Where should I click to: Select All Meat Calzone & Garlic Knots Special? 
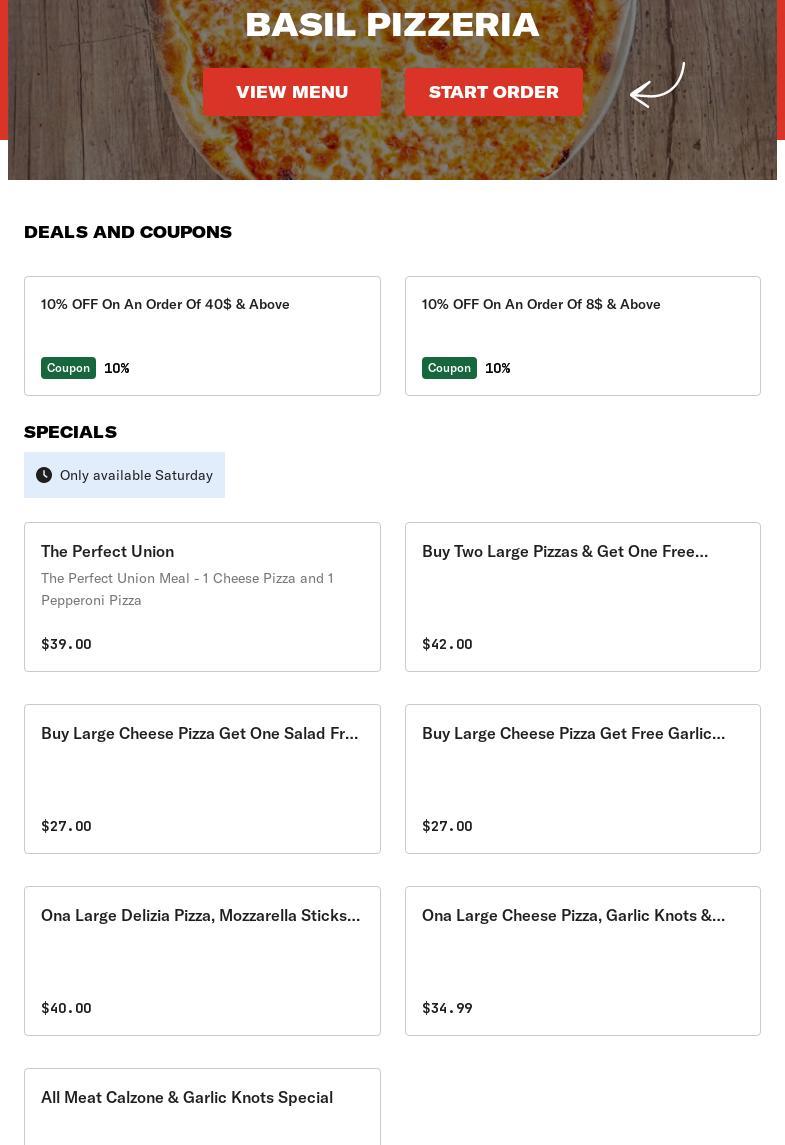[x=202, y=1105]
